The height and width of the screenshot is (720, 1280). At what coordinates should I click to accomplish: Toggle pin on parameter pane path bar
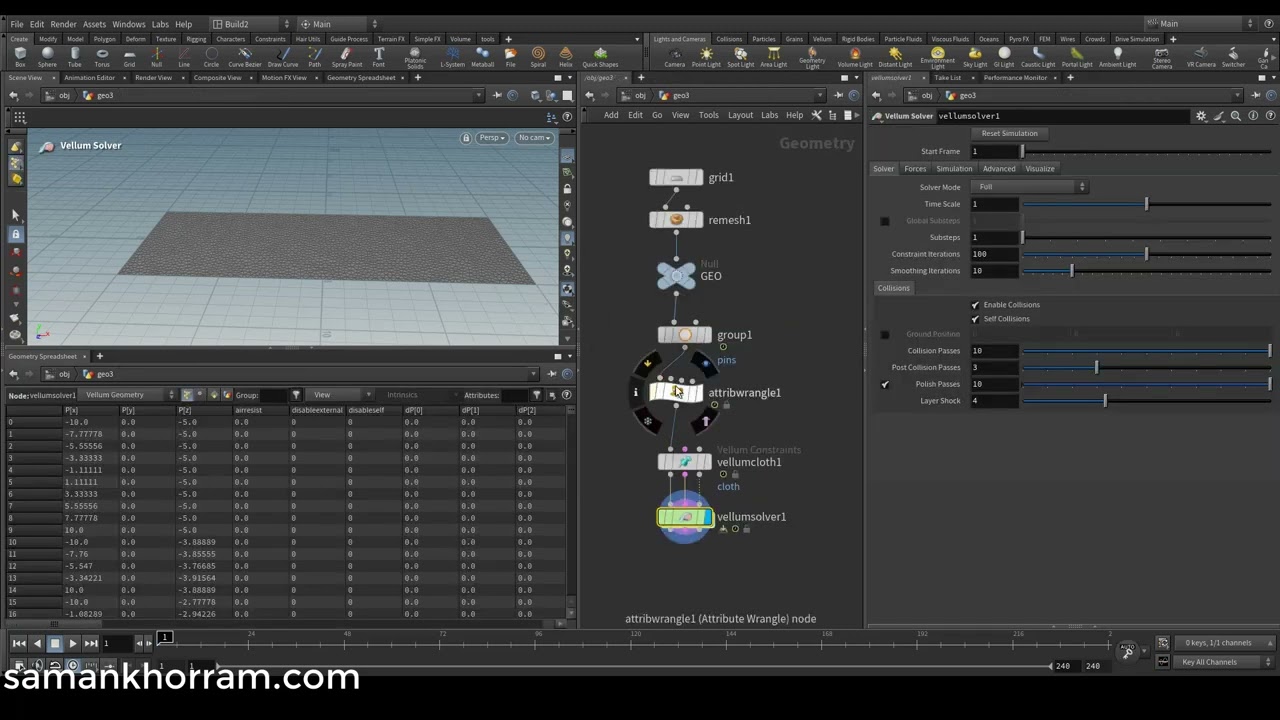(1255, 96)
